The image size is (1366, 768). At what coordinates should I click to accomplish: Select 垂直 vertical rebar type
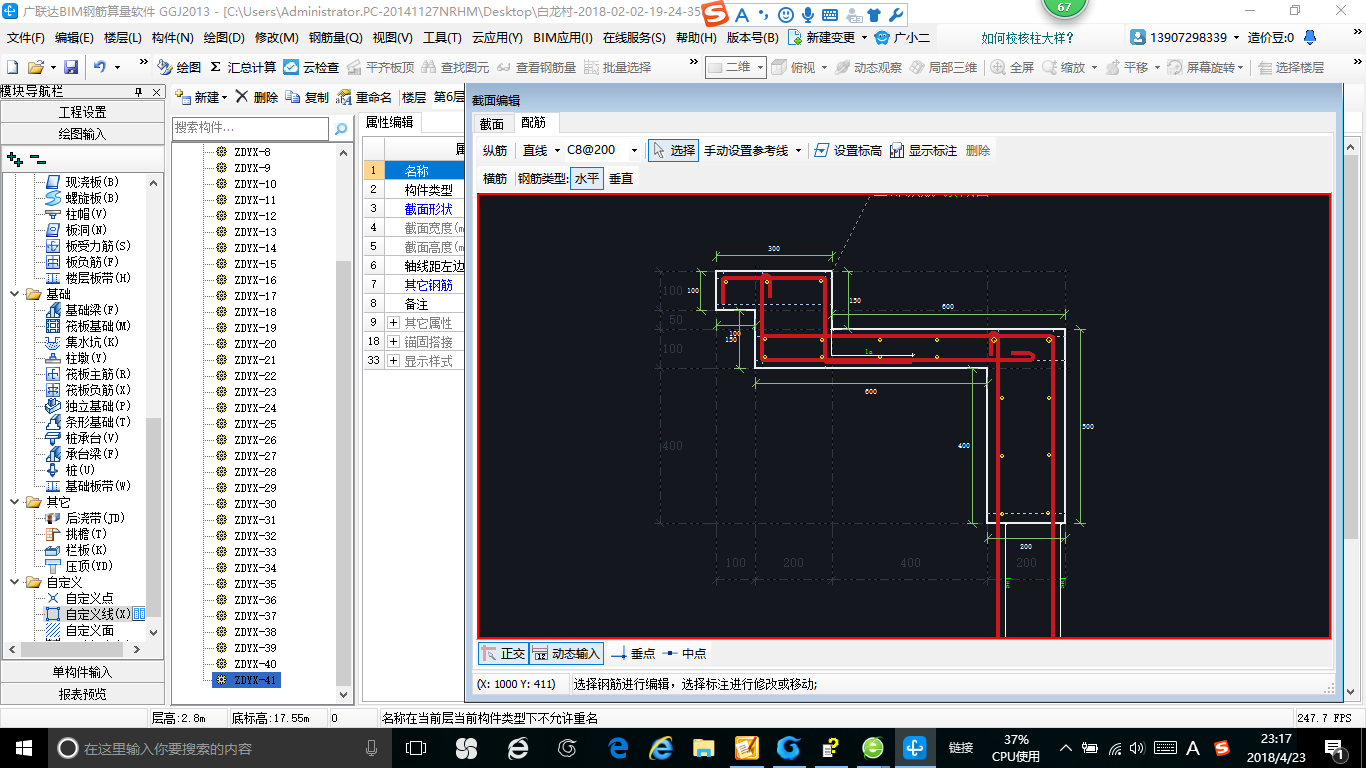(621, 178)
